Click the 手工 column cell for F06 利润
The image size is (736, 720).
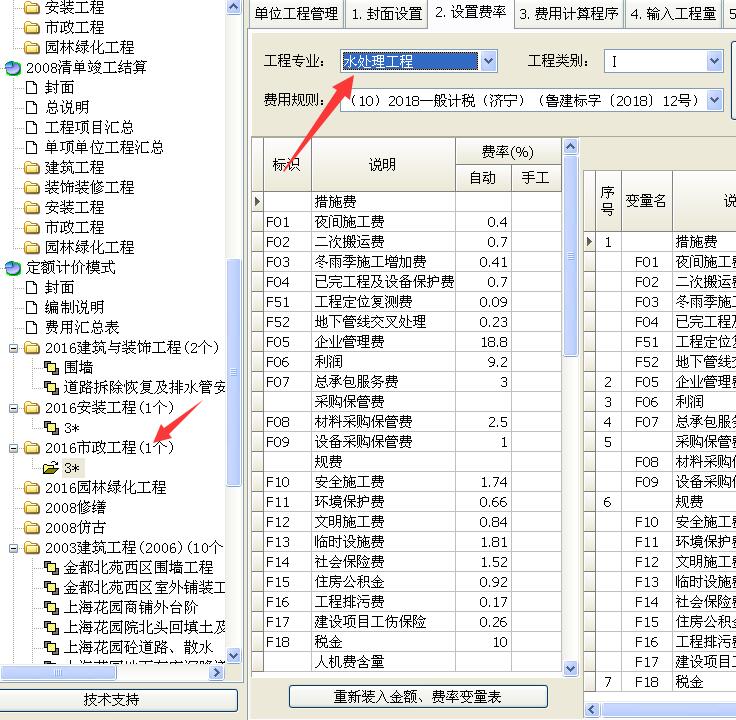536,362
